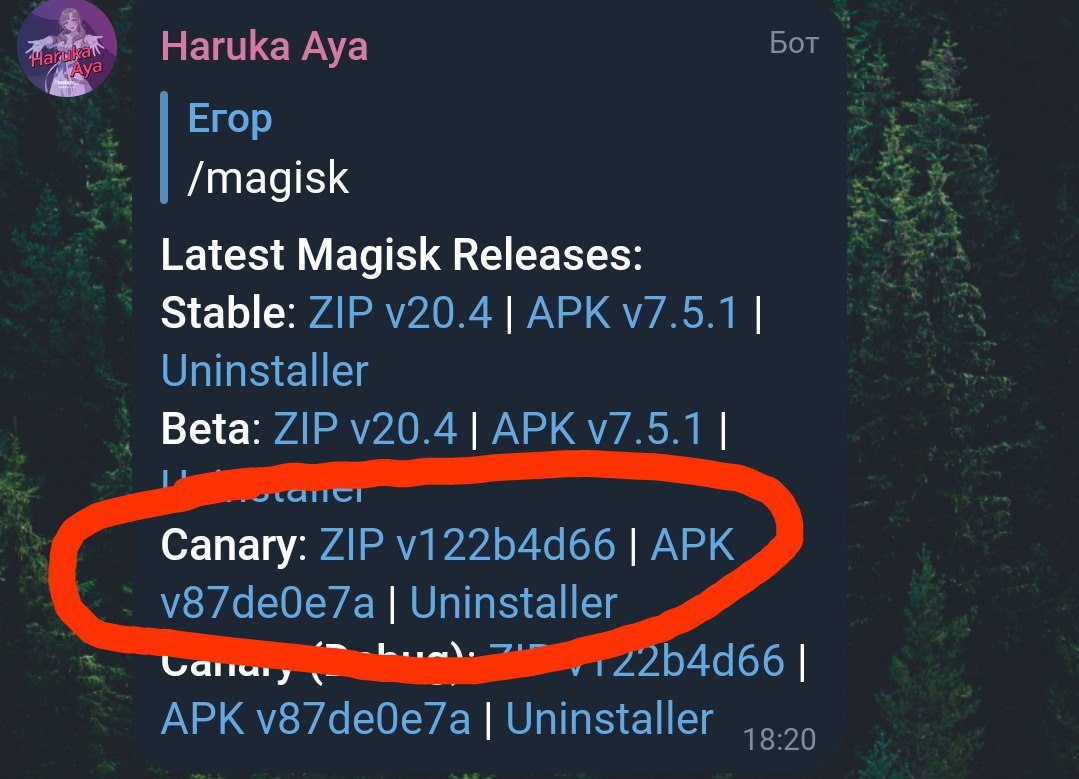Tap the 18:20 message timestamp
1079x779 pixels.
pos(780,740)
